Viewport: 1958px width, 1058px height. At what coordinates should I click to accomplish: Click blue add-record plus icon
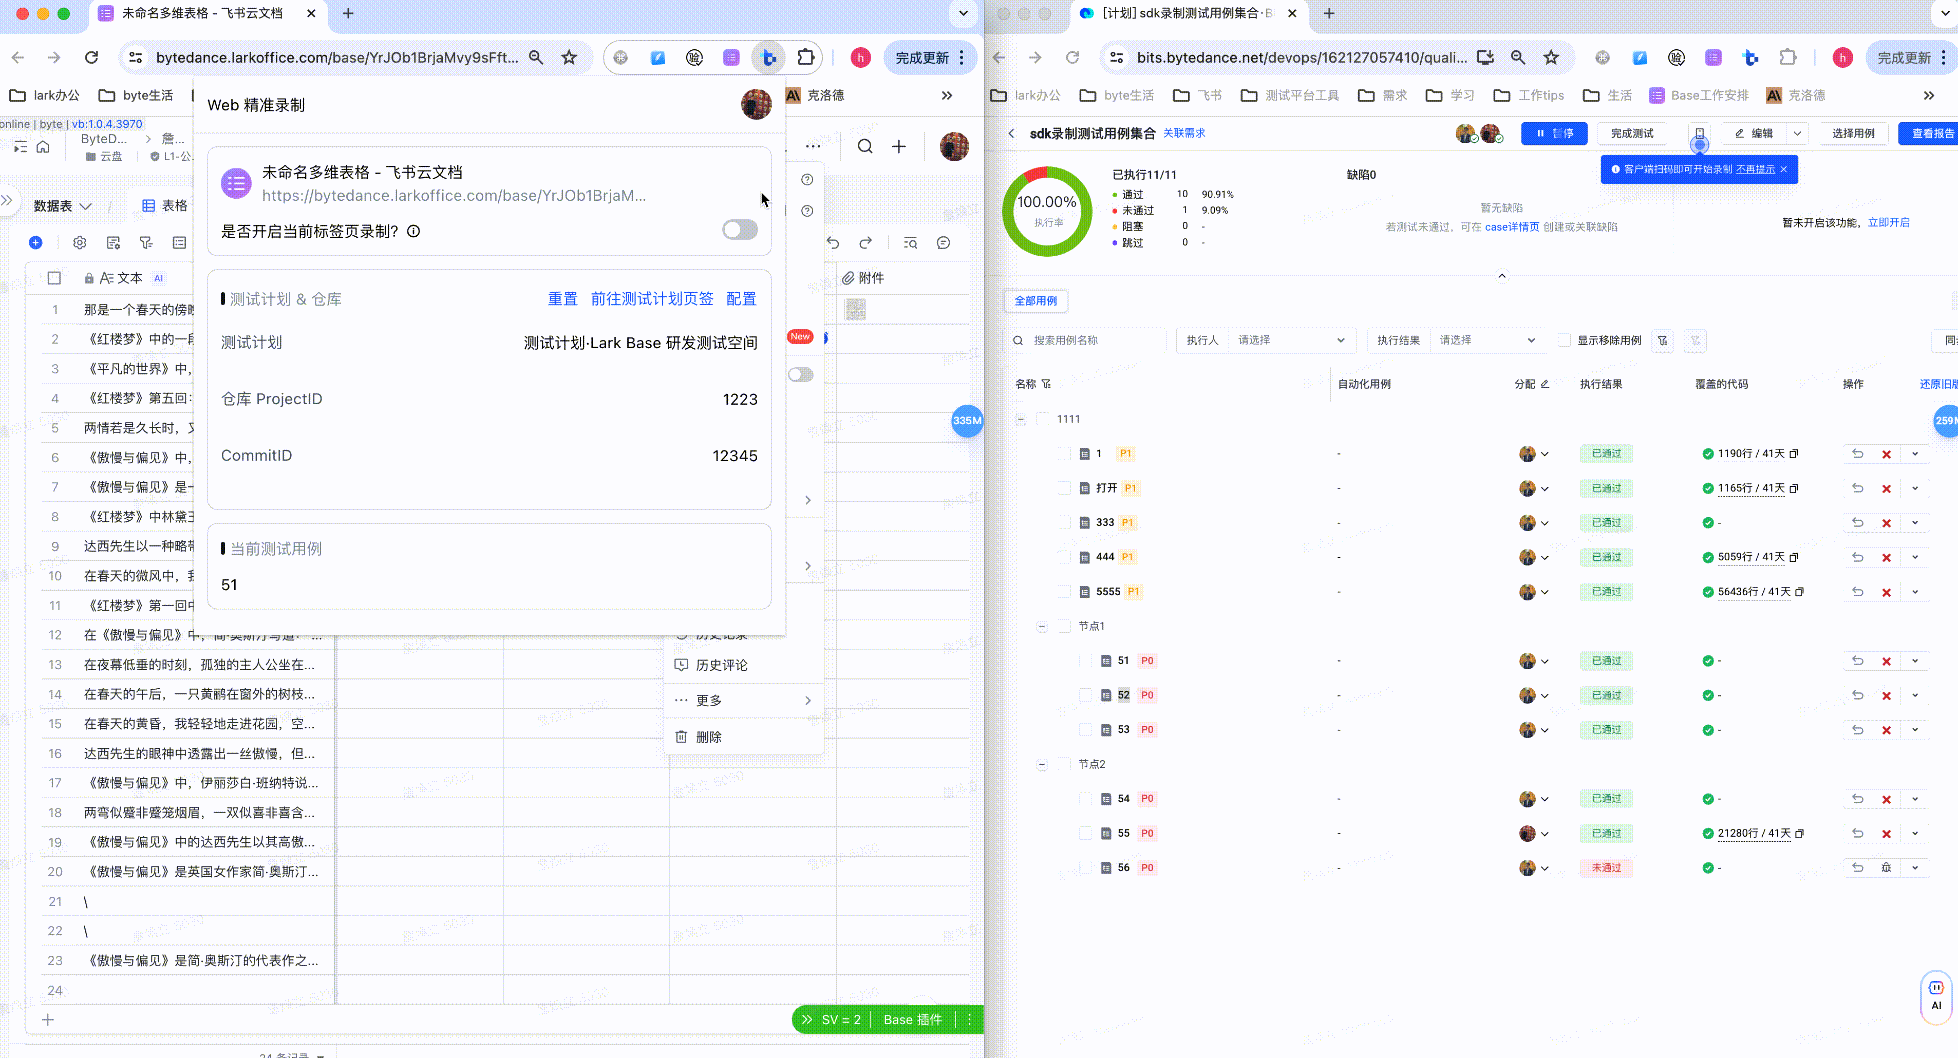pos(36,243)
